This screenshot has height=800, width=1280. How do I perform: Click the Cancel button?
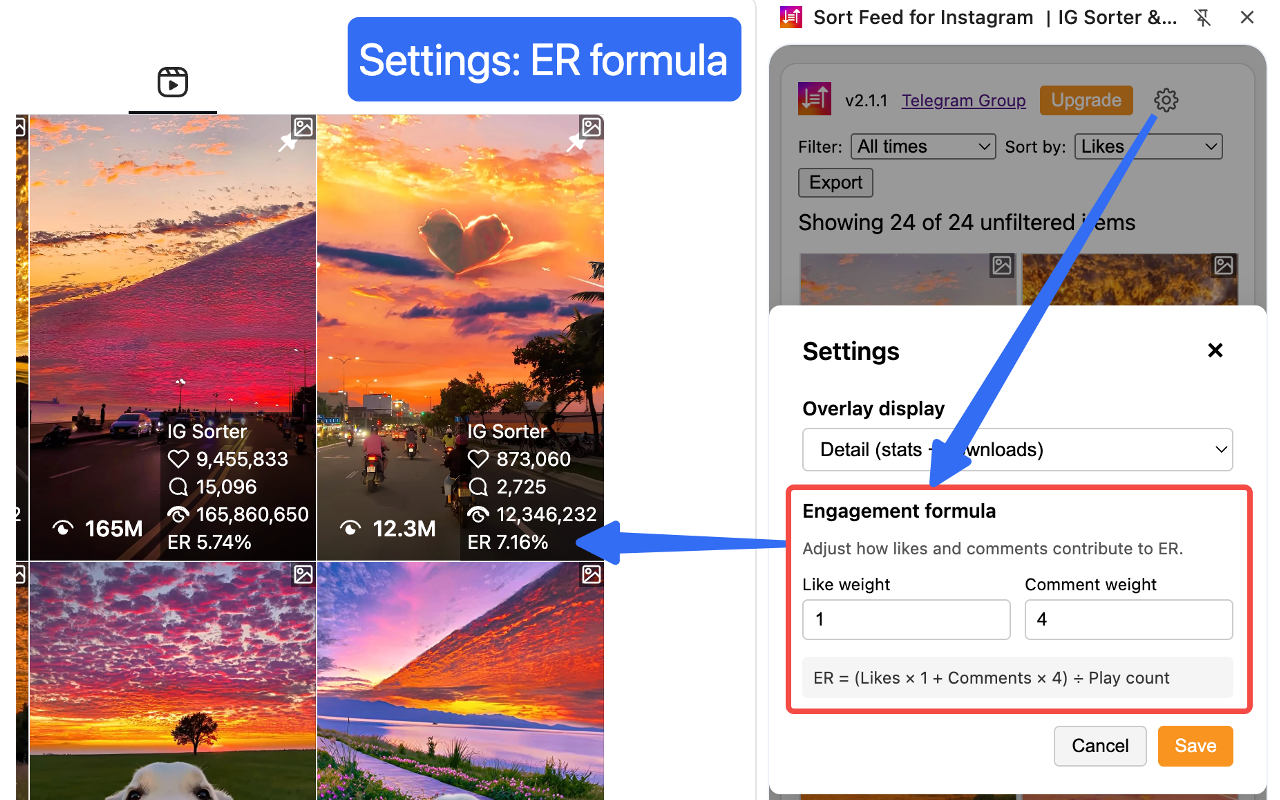(x=1100, y=746)
